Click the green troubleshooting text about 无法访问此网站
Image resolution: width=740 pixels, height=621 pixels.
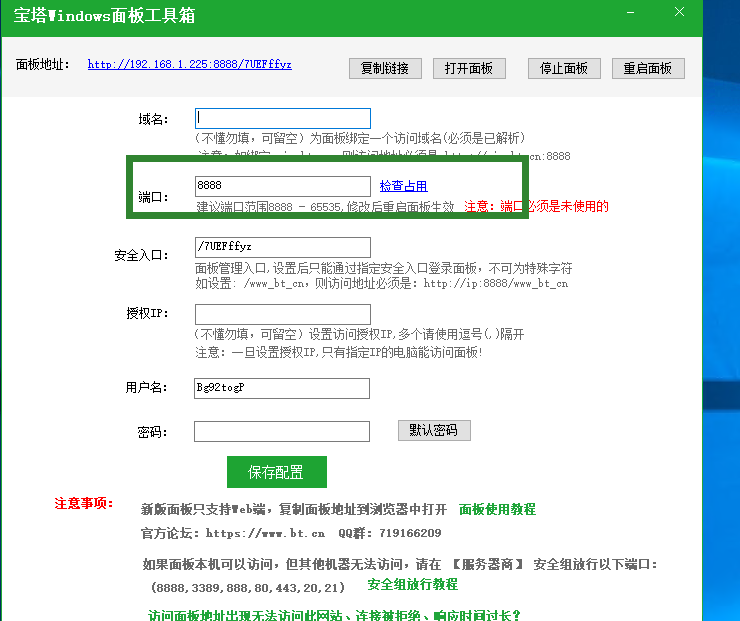pyautogui.click(x=334, y=615)
